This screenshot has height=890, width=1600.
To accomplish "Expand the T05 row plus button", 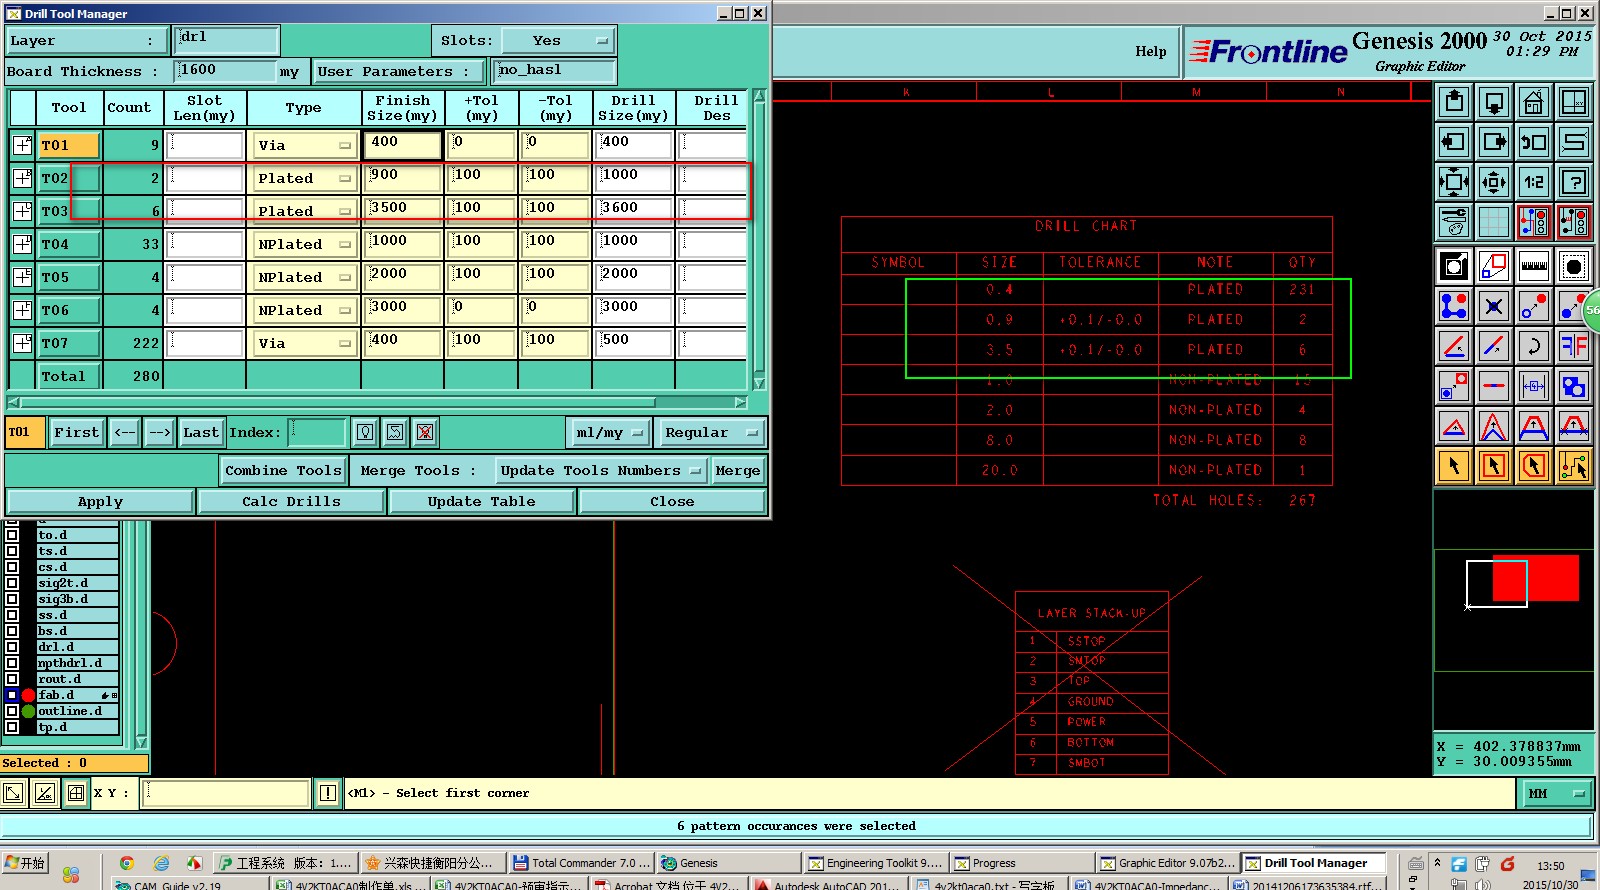I will click(x=22, y=277).
